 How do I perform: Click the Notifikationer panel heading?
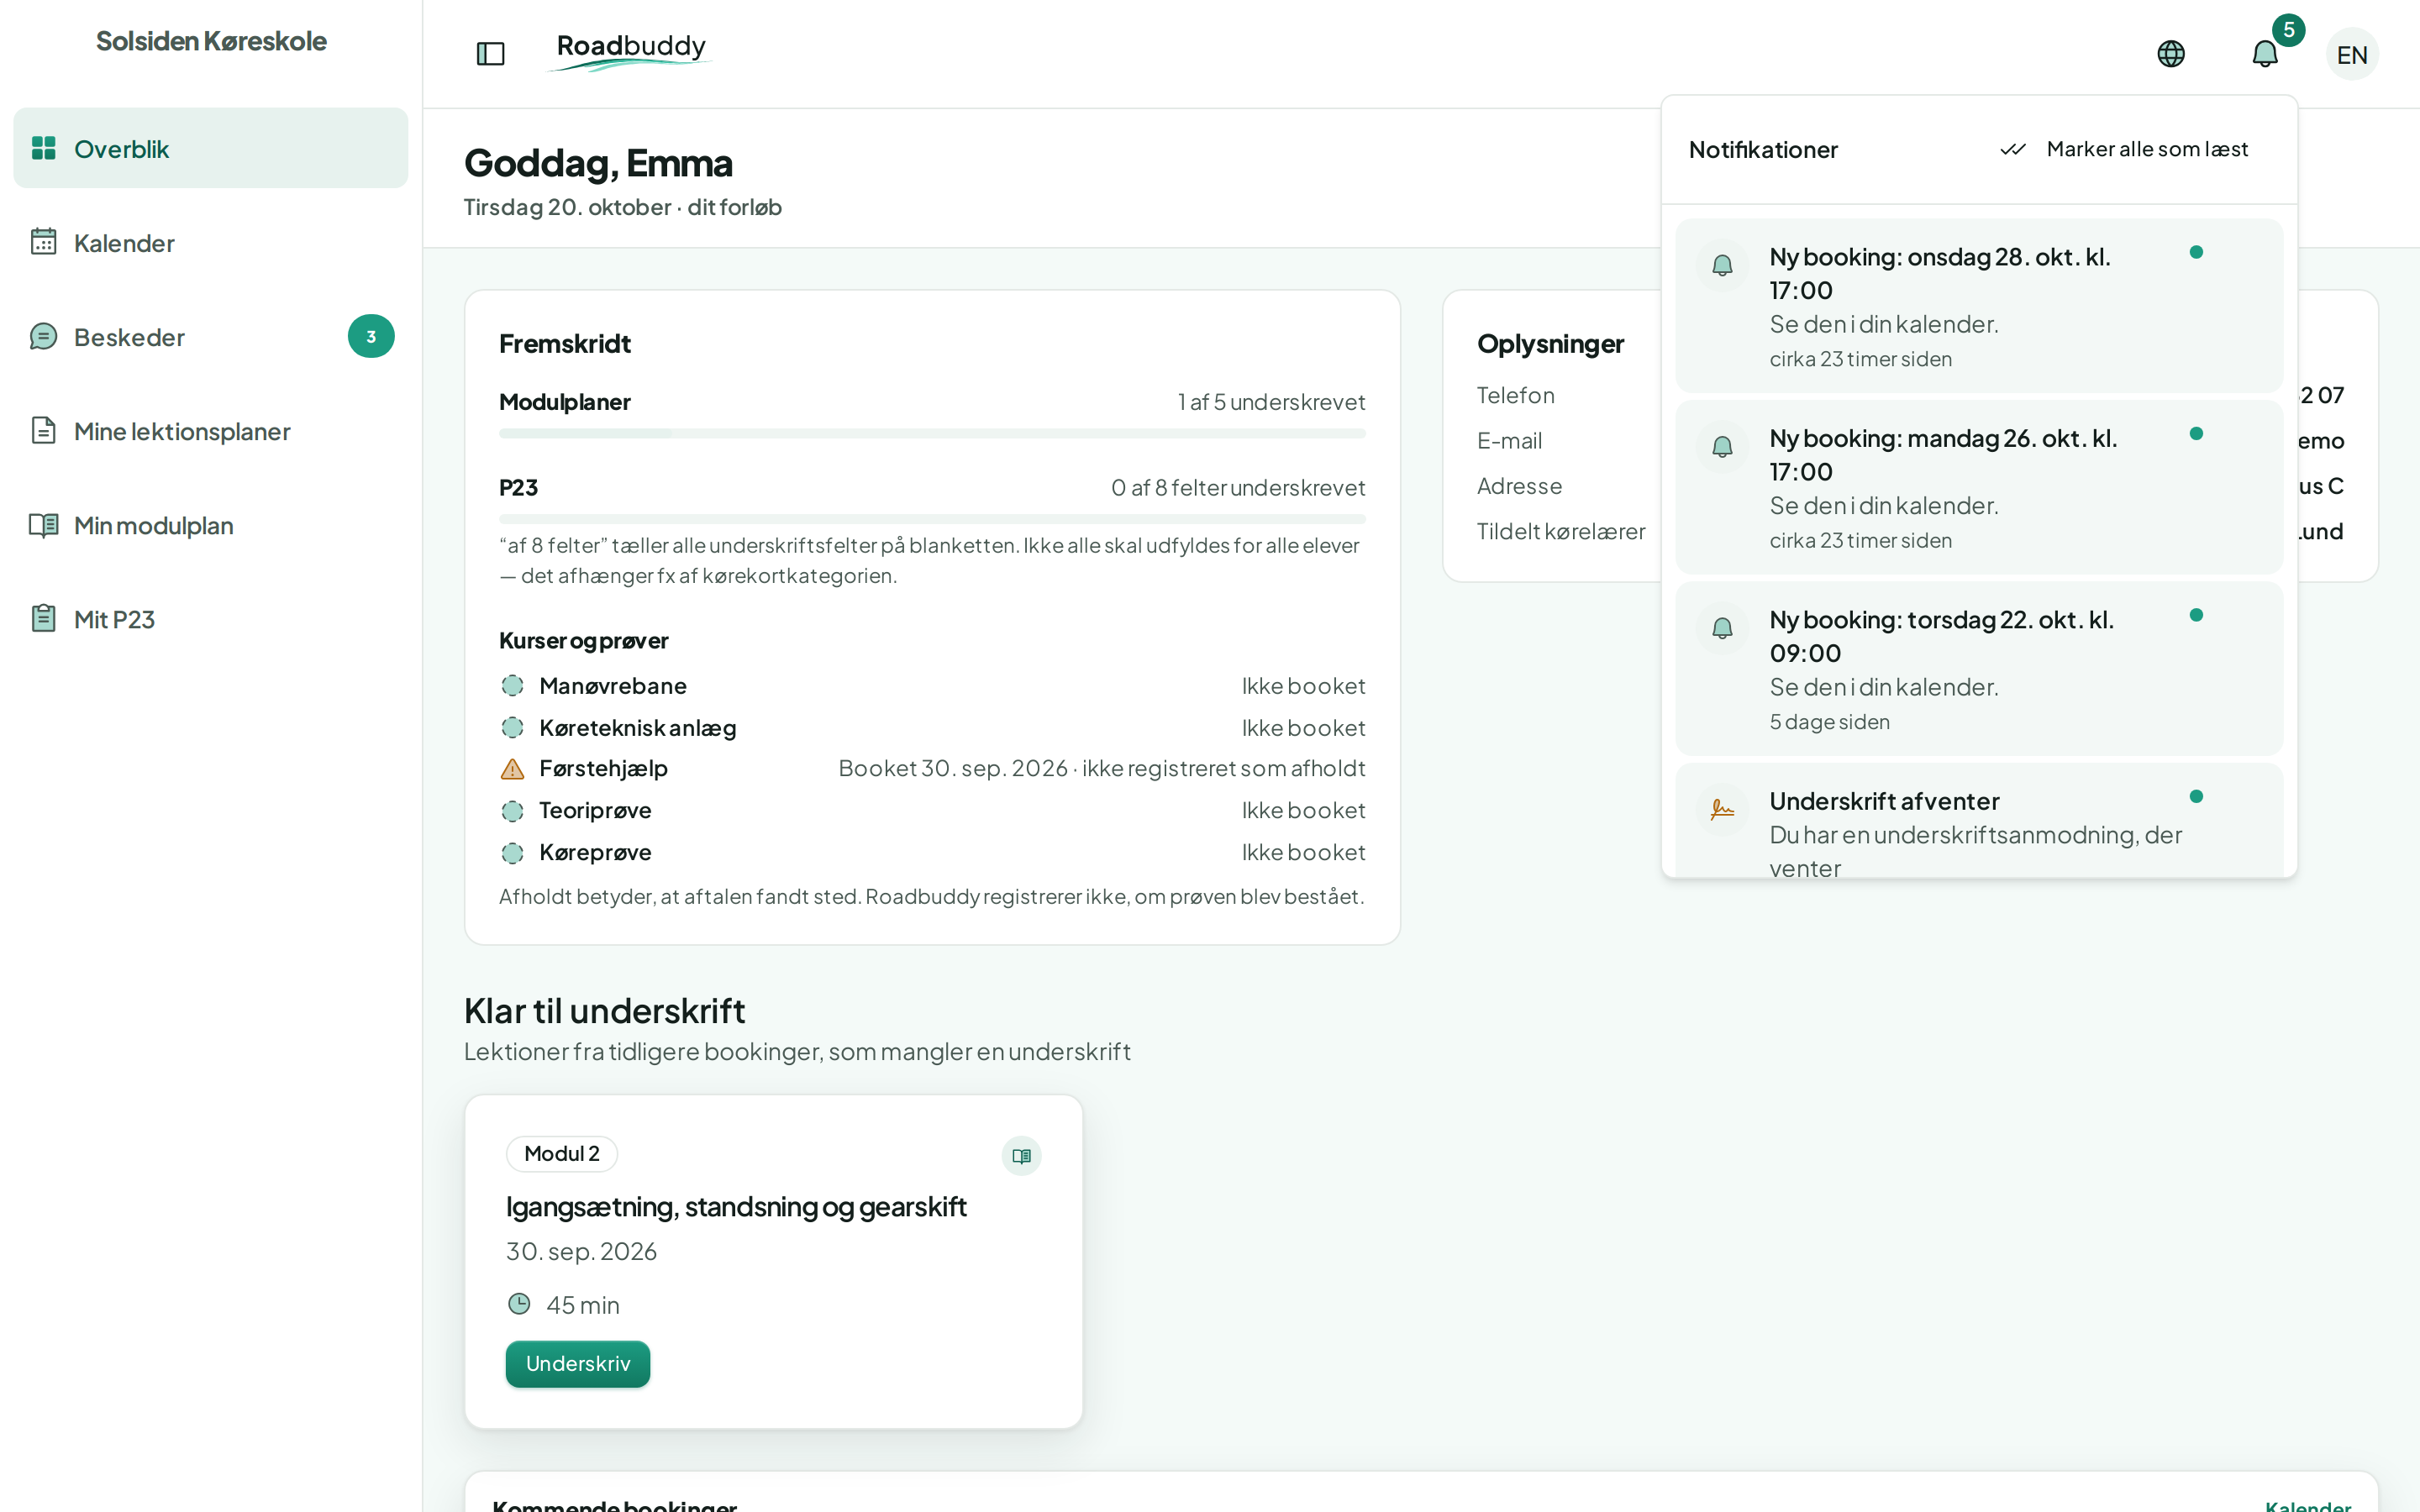point(1763,150)
